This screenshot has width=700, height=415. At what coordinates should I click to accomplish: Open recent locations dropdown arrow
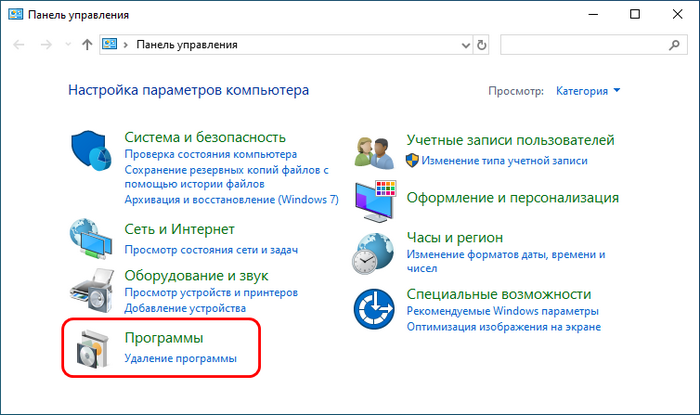coord(68,44)
